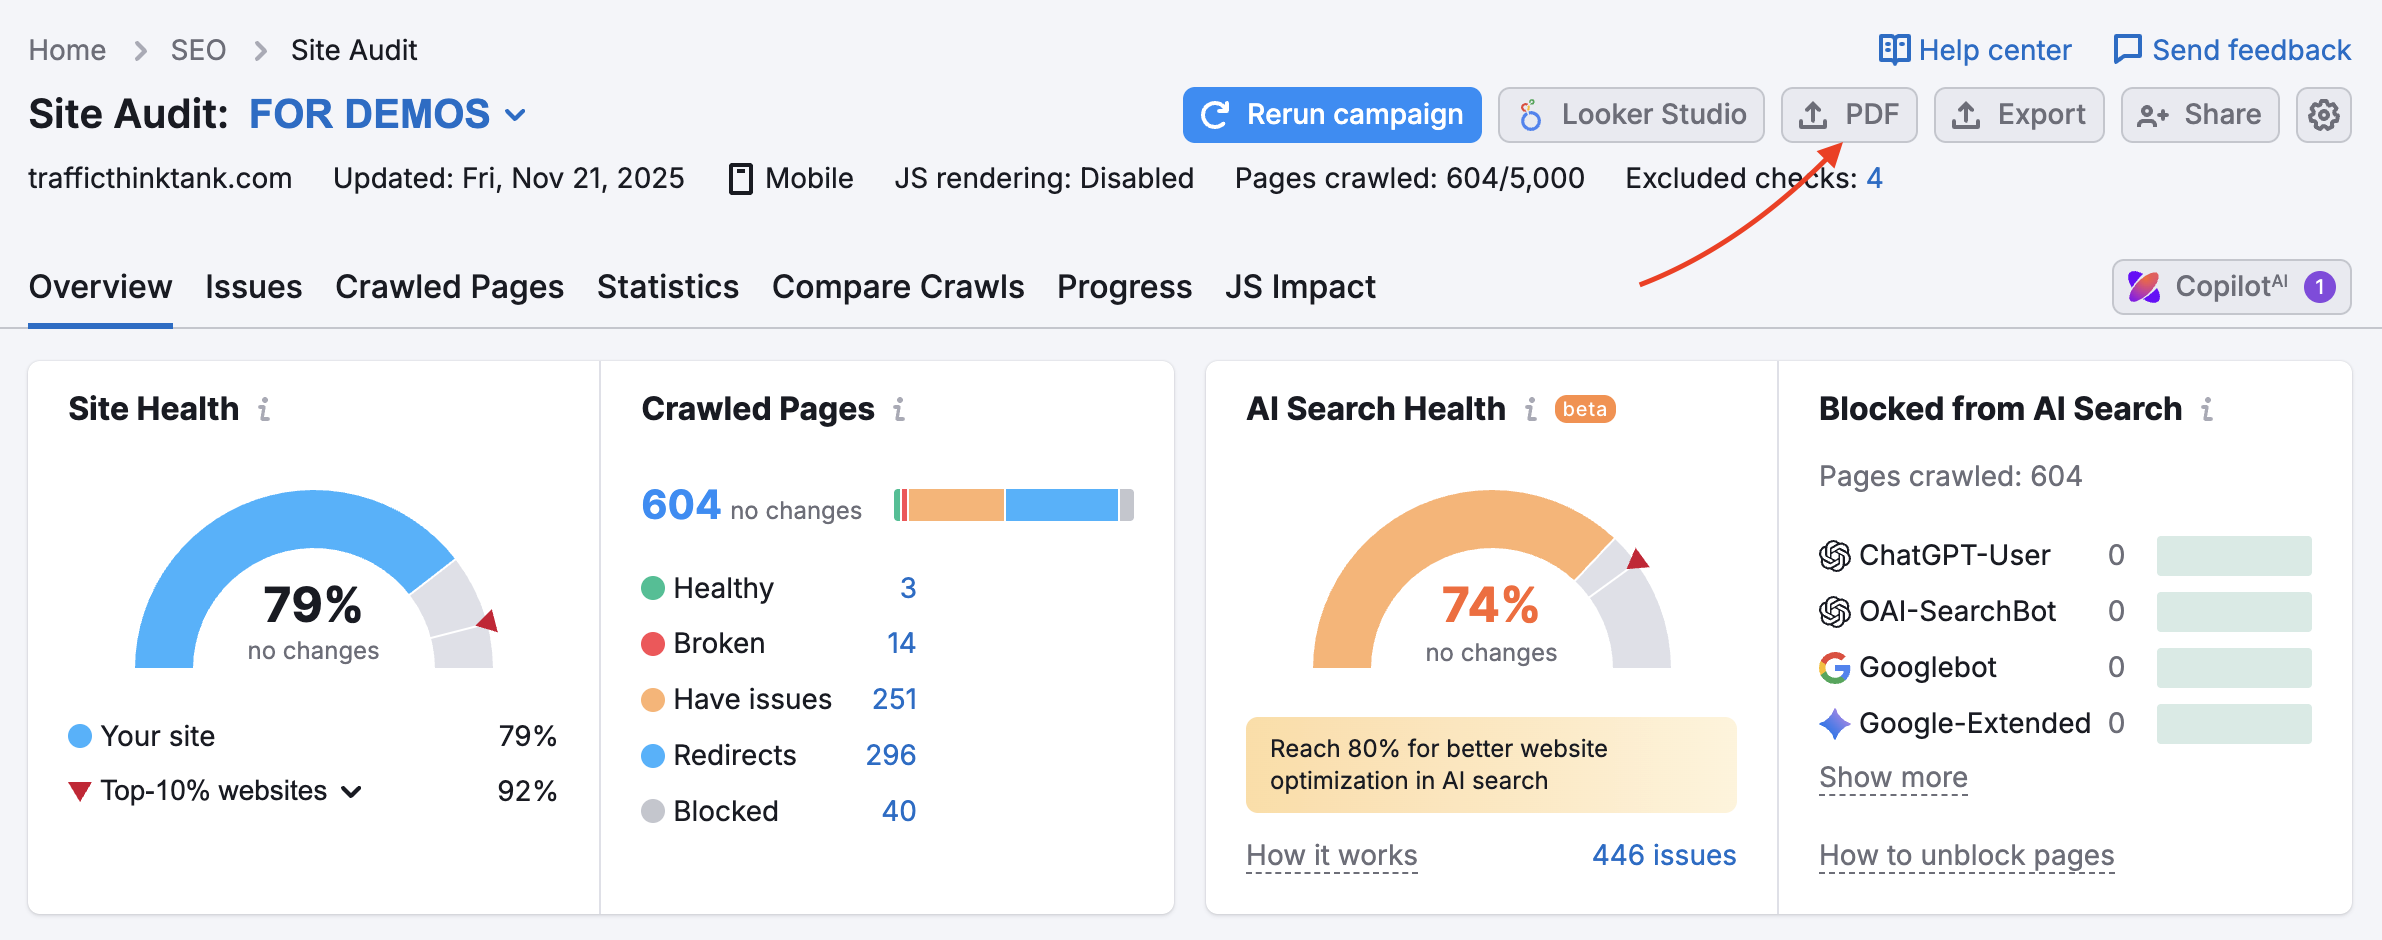
Task: Click the AI Search Health info icon
Action: (x=1529, y=409)
